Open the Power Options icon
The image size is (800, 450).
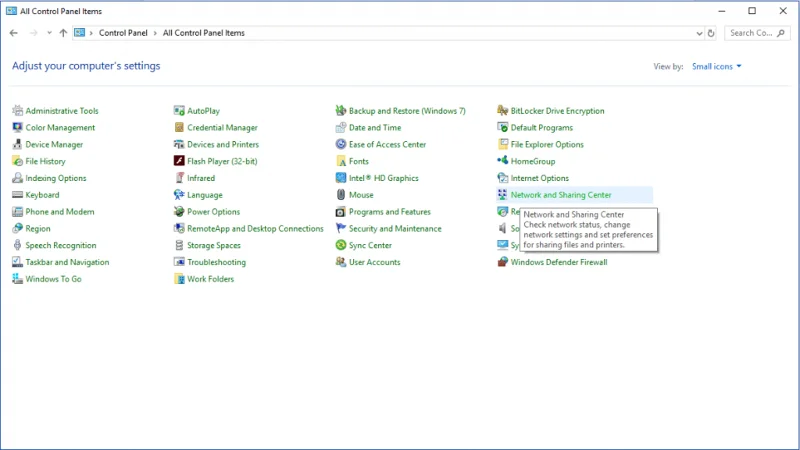179,212
